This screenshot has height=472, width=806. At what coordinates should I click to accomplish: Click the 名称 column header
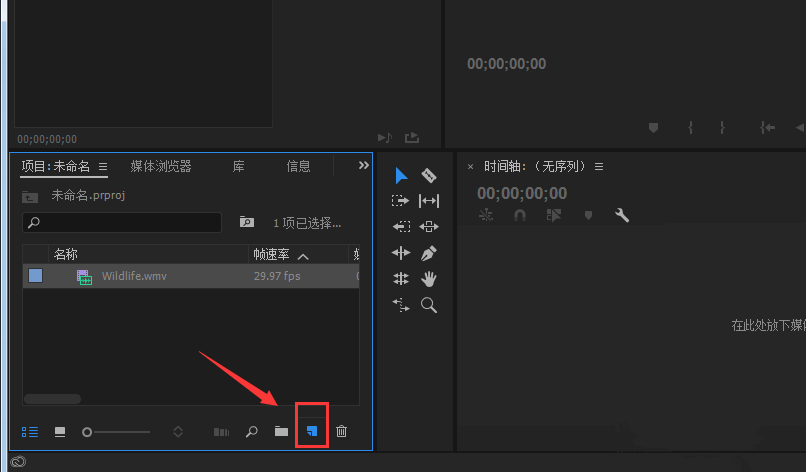click(x=66, y=255)
